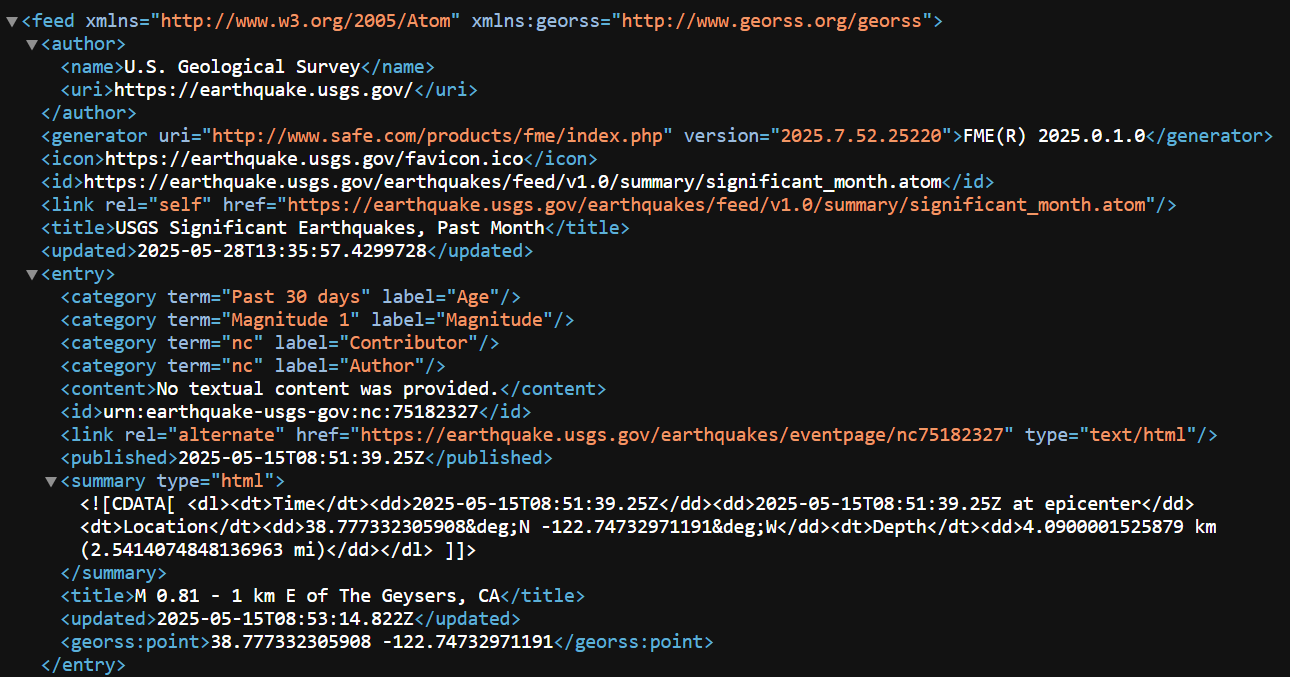Click the U.S. Geological Survey name text
This screenshot has height=677, width=1290.
point(241,67)
